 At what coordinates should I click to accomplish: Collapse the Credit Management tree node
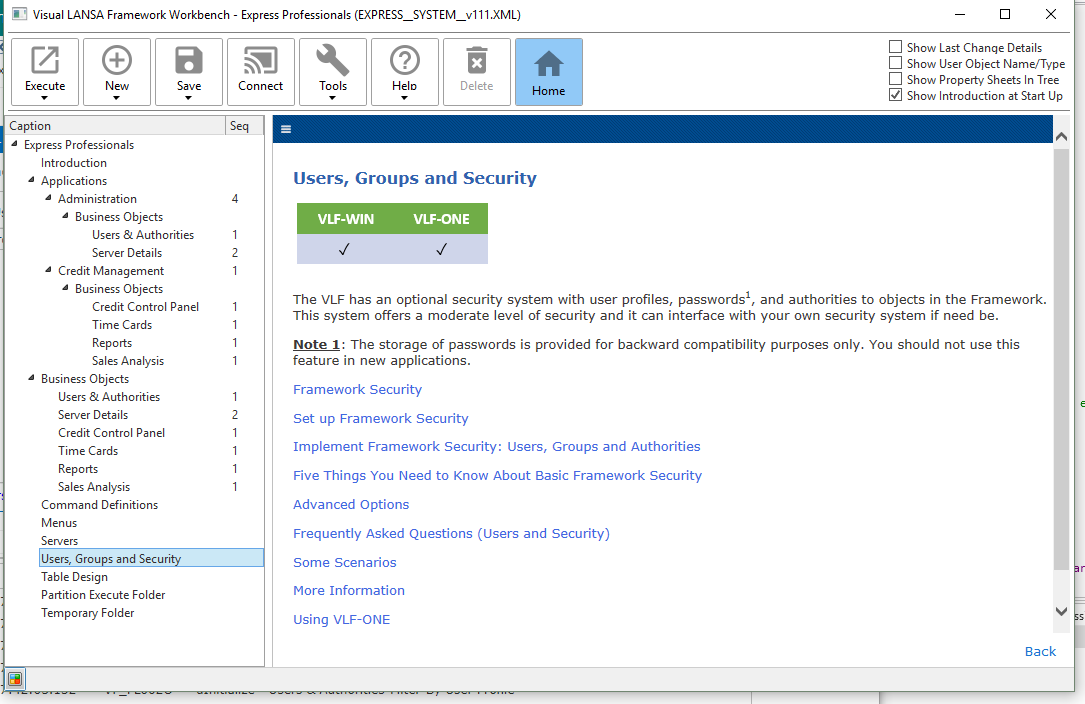click(x=48, y=270)
